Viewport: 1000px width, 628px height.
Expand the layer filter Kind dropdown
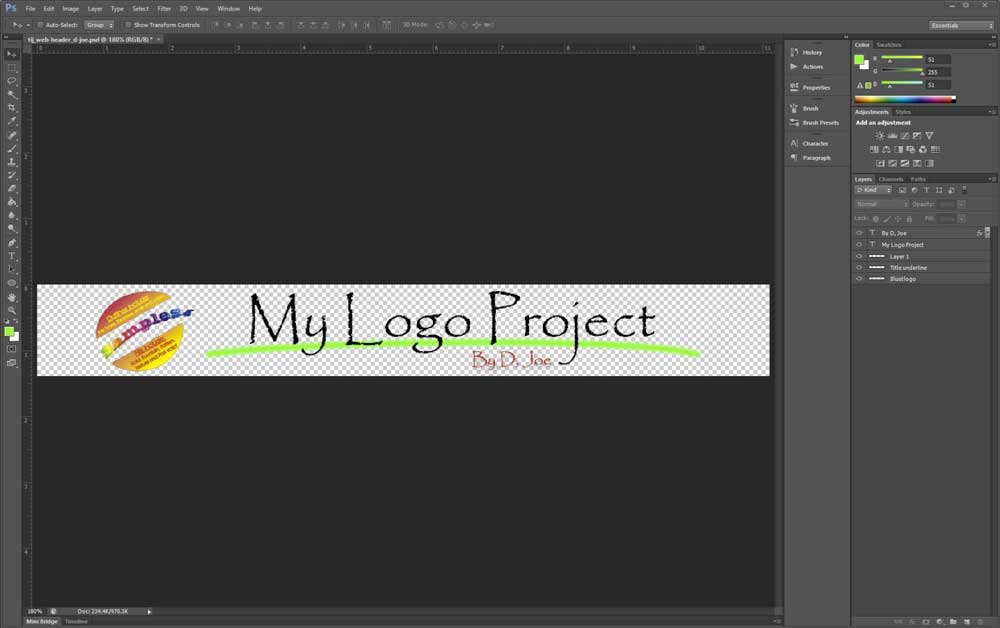coord(874,190)
